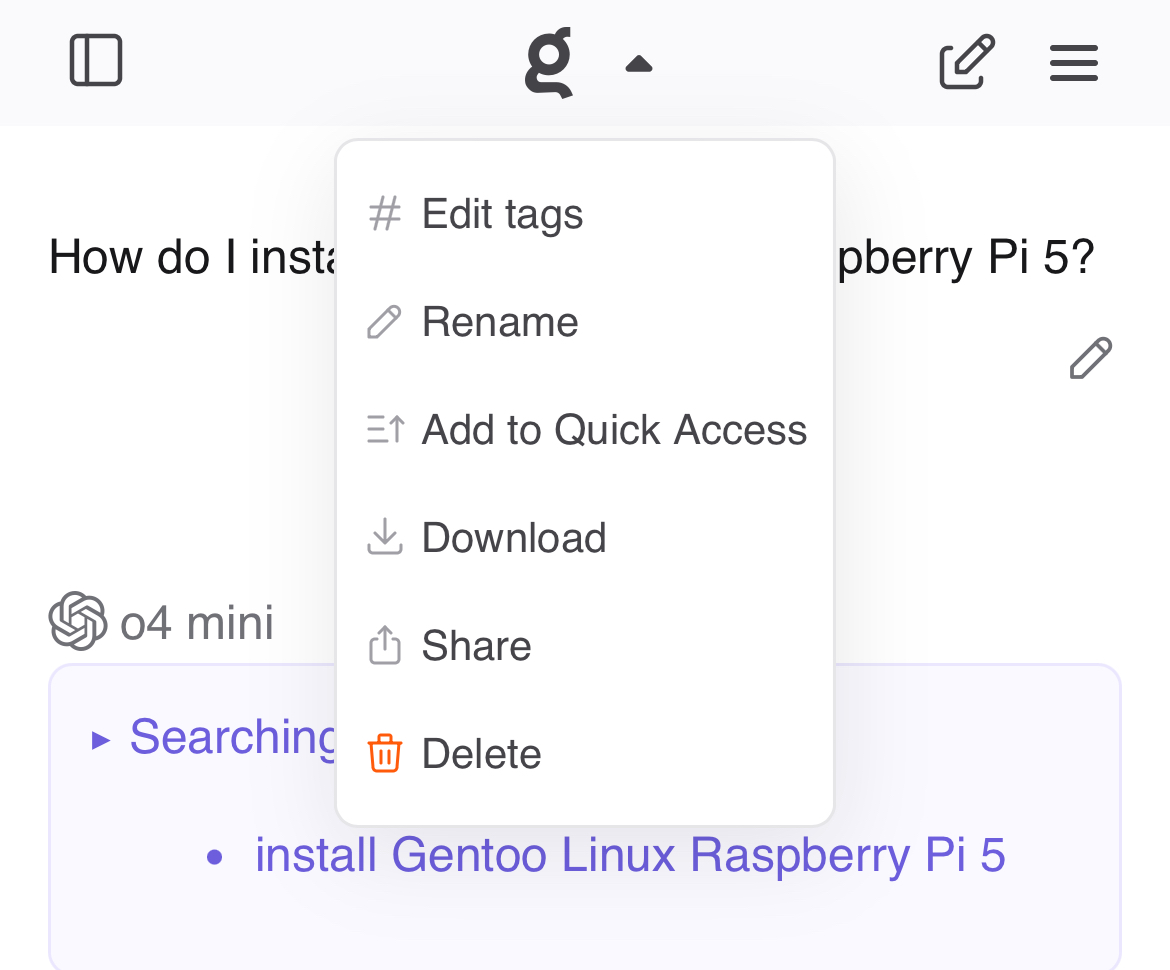Open the hamburger menu
Image resolution: width=1170 pixels, height=970 pixels.
(x=1074, y=63)
